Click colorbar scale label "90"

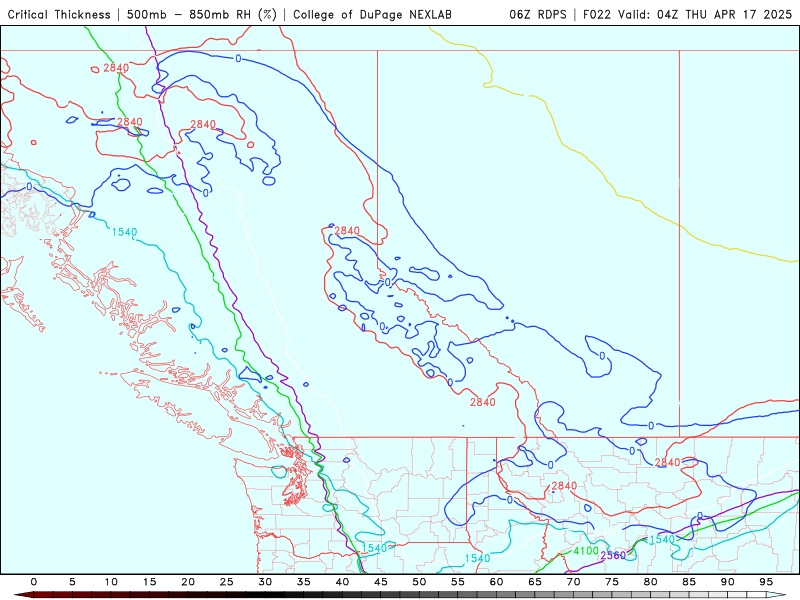coord(728,582)
